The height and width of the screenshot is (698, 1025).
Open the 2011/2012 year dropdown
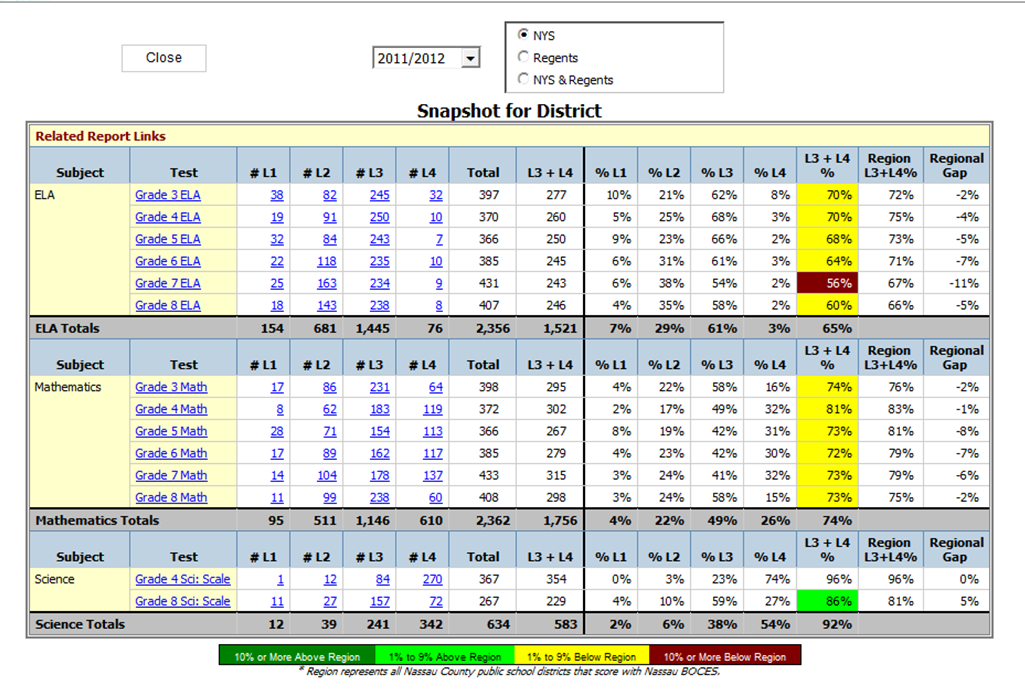(471, 58)
